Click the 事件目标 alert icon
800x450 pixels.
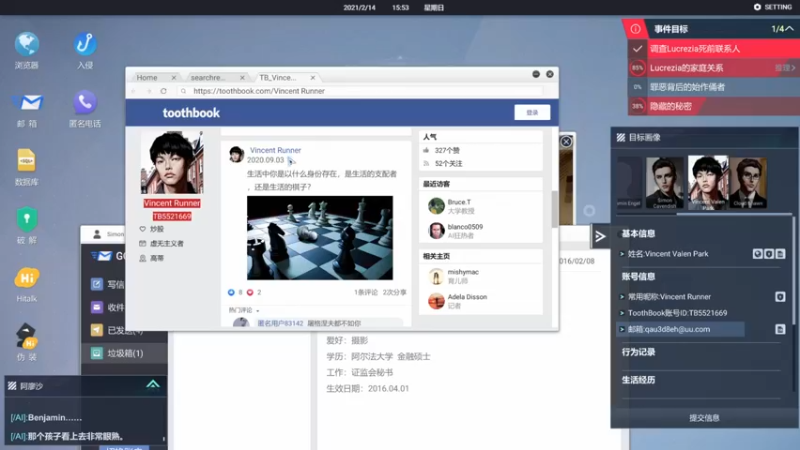pyautogui.click(x=635, y=29)
